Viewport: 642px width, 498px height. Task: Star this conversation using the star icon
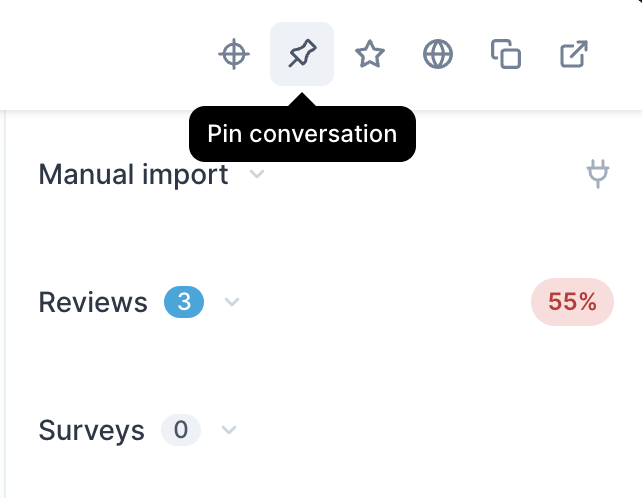(370, 54)
